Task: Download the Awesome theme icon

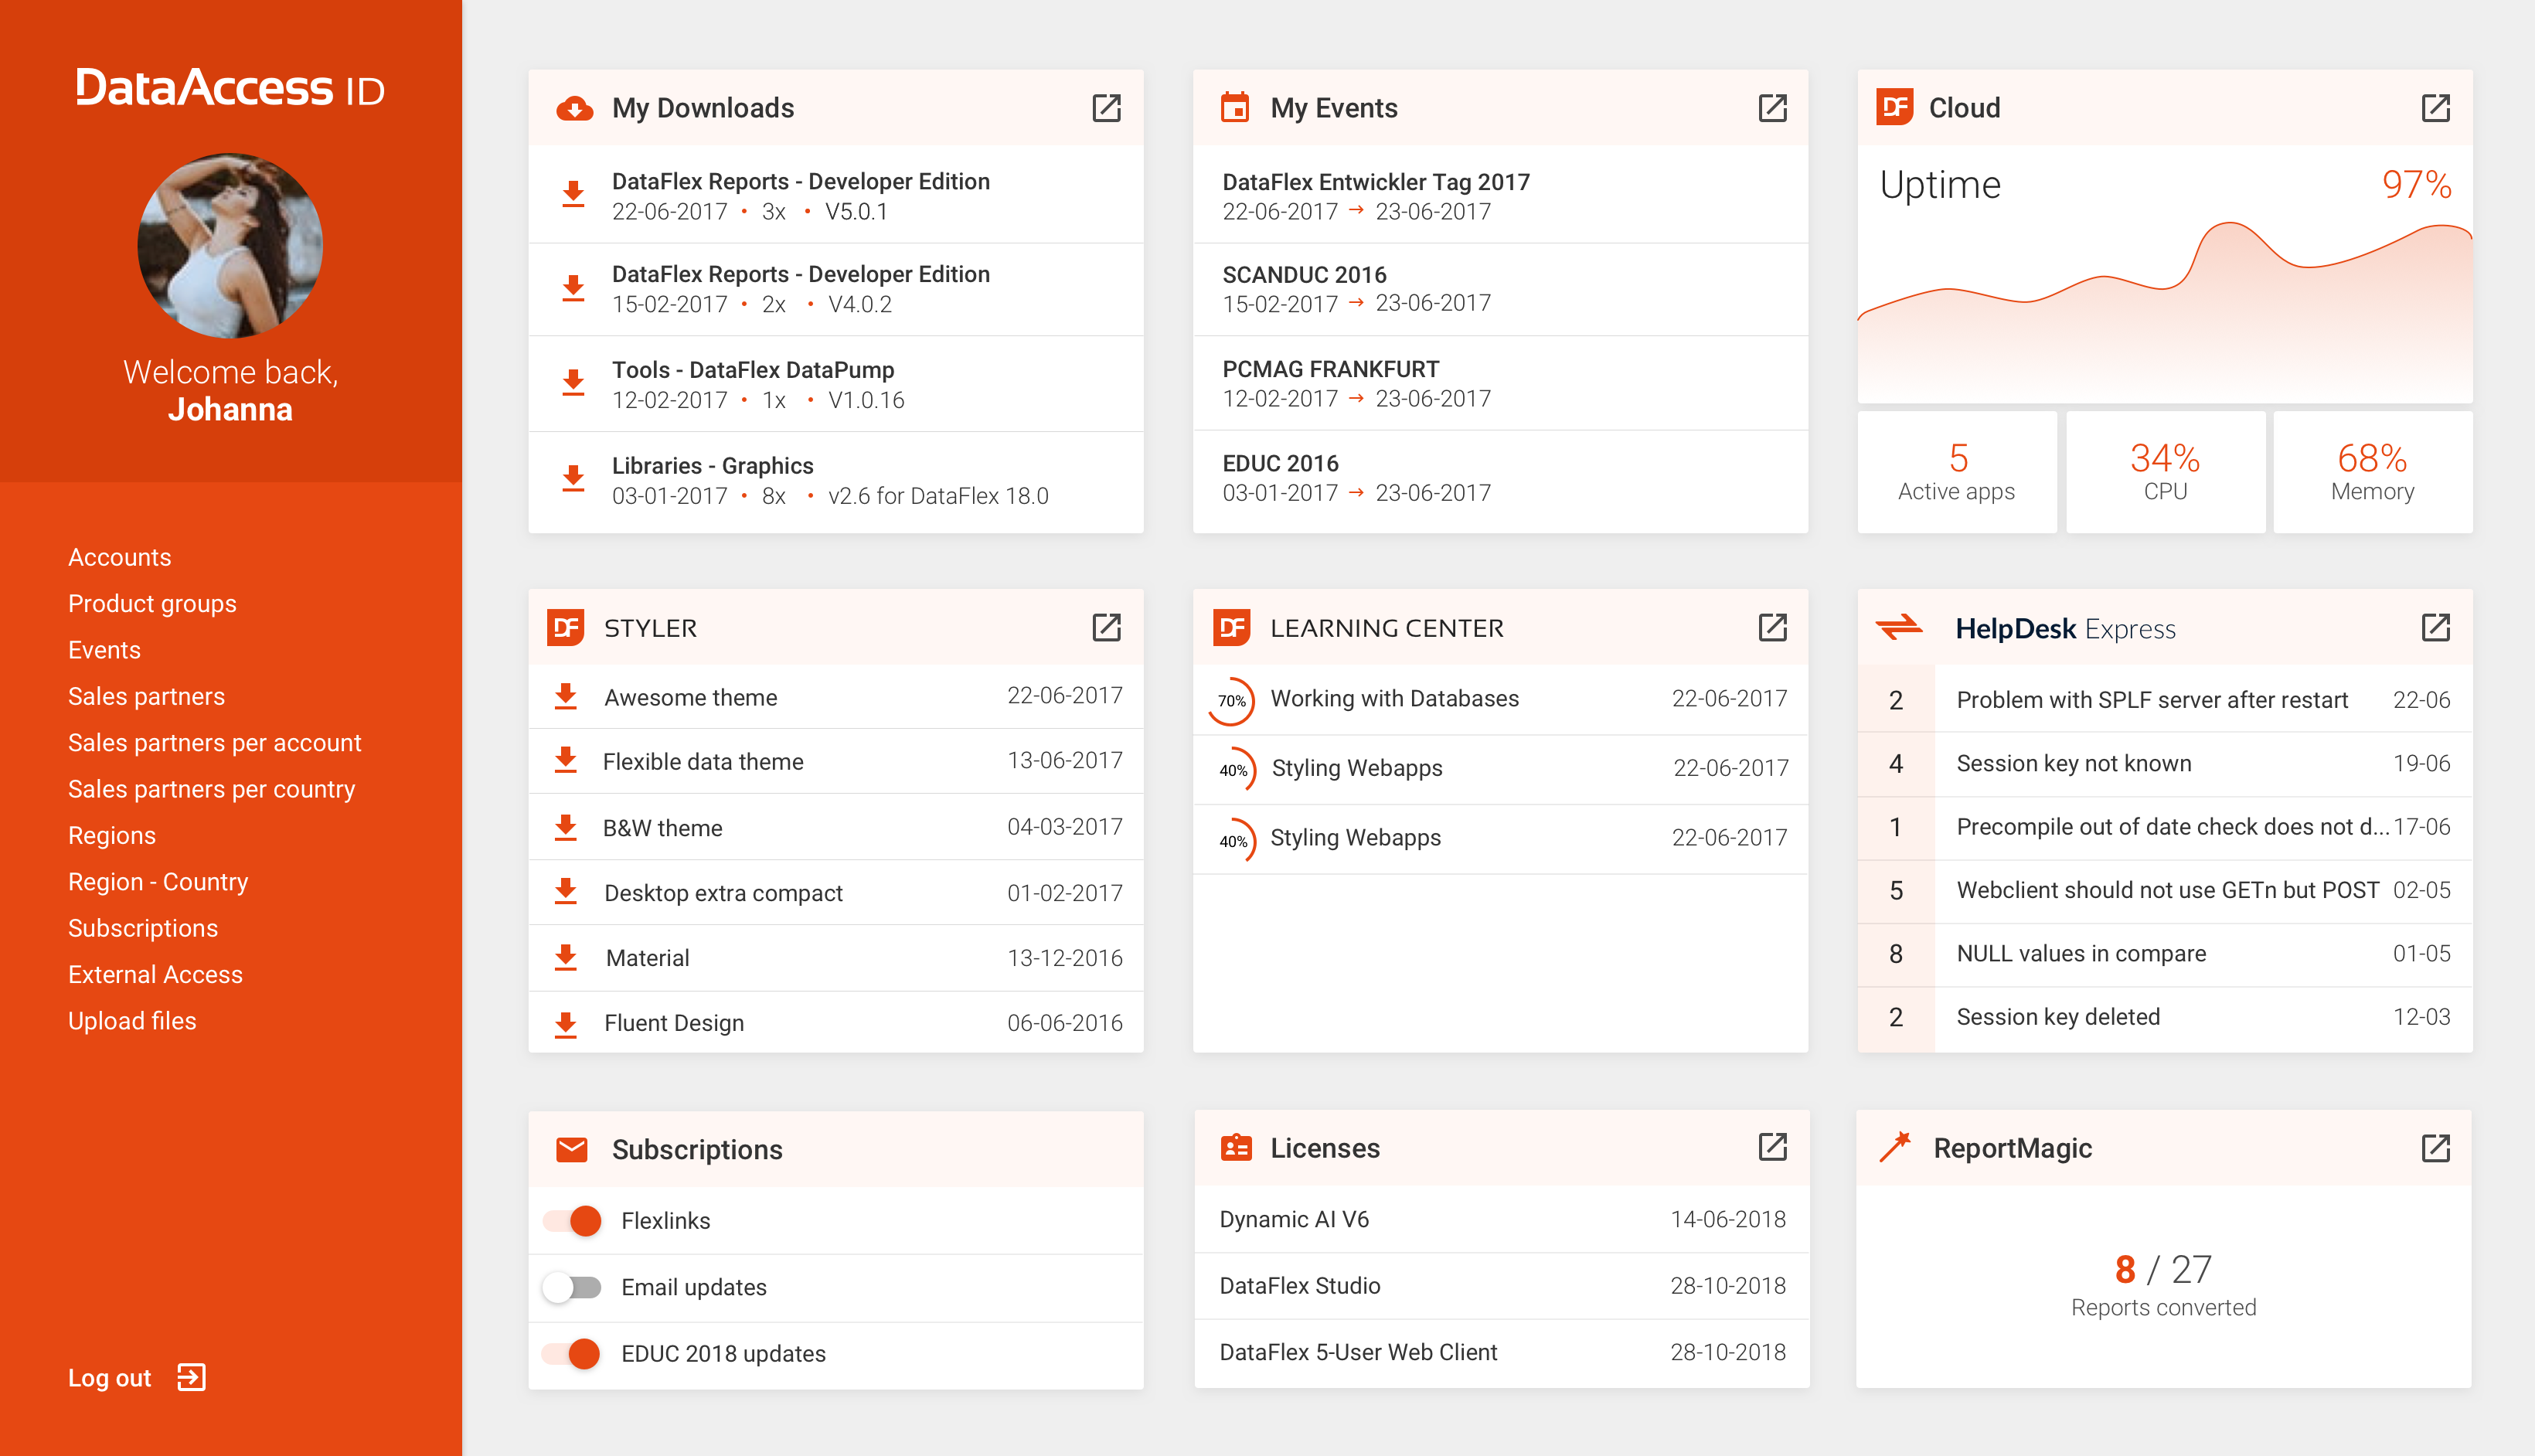Action: 566,697
